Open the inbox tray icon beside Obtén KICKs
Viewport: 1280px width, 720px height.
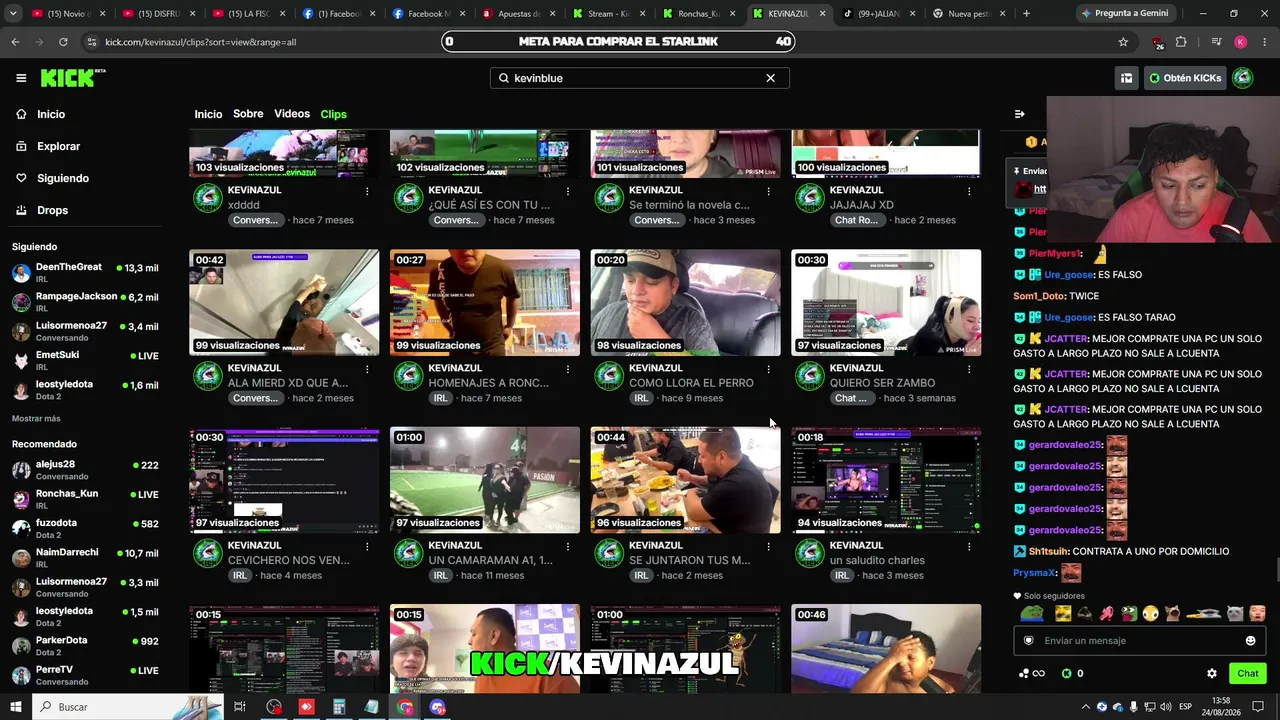pos(1126,78)
